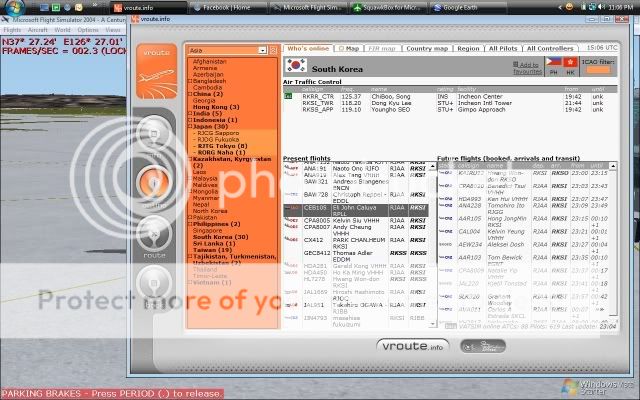Viewport: 640px width, 400px height.
Task: Open the All Controllers tab
Action: click(550, 47)
